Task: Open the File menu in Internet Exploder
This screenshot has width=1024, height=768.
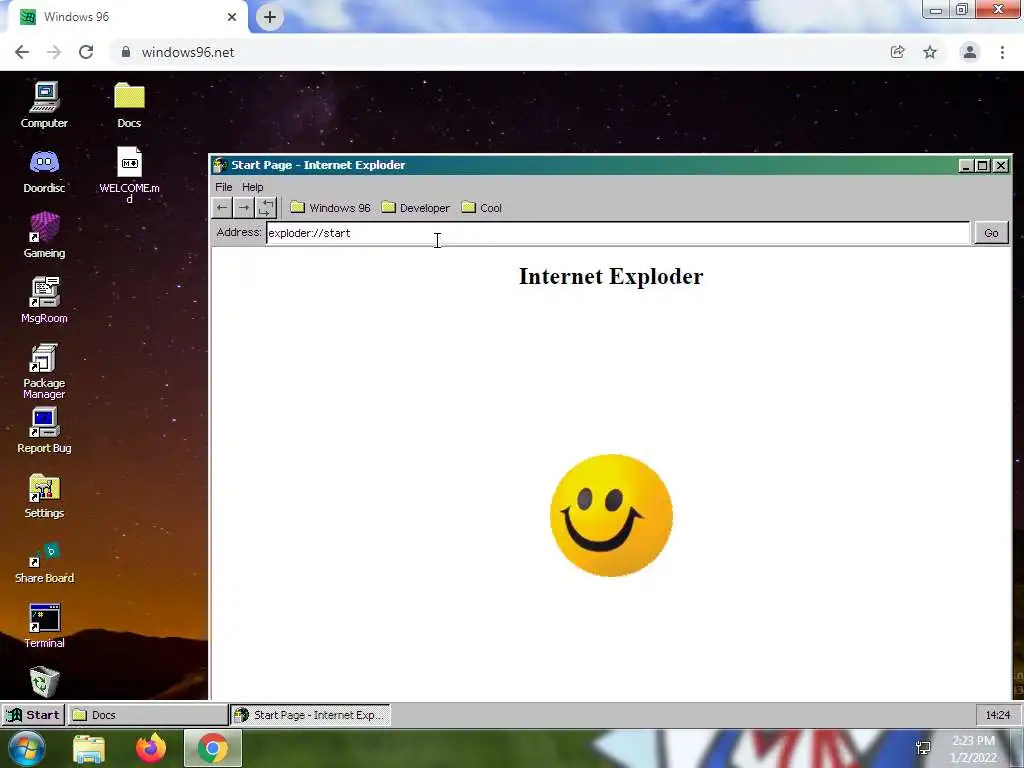Action: point(224,187)
